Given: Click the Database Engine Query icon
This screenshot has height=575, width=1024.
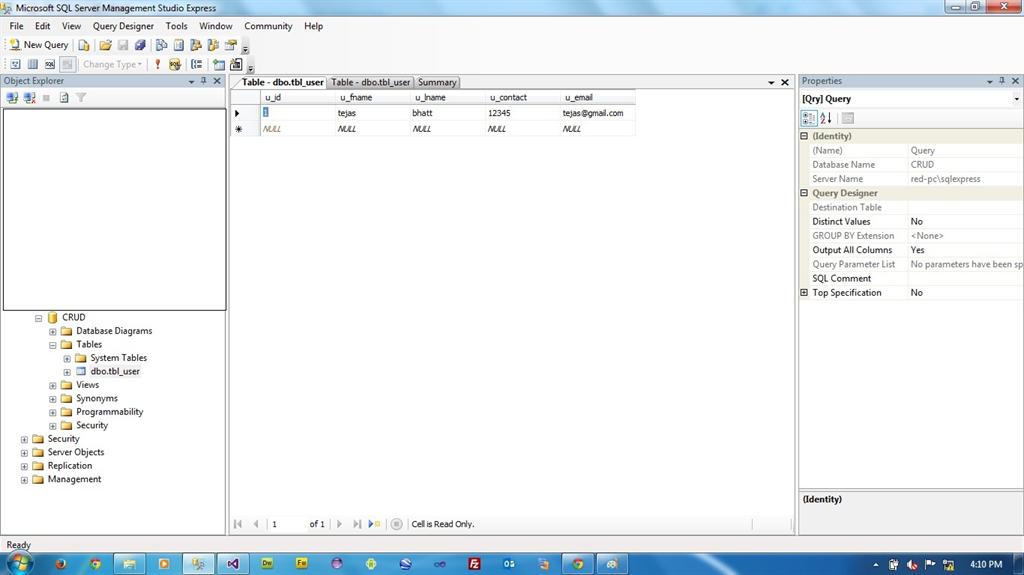Looking at the screenshot, I should coord(84,45).
